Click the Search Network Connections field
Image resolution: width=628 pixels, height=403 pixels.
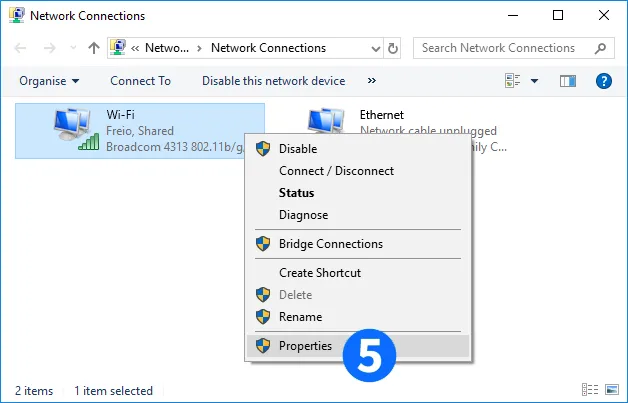point(513,48)
